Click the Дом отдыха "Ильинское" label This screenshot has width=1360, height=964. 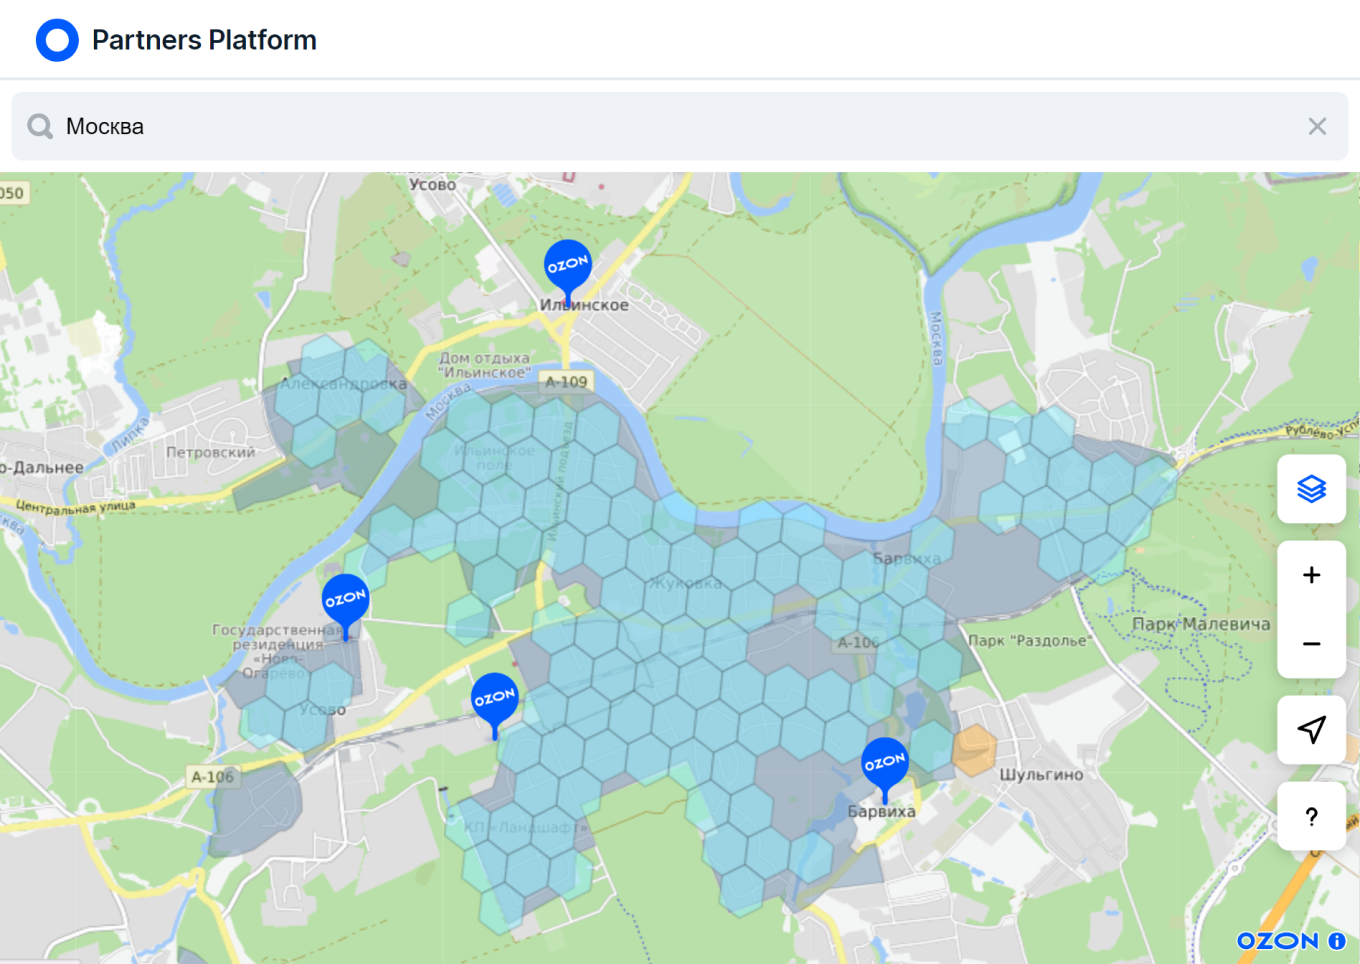[485, 365]
